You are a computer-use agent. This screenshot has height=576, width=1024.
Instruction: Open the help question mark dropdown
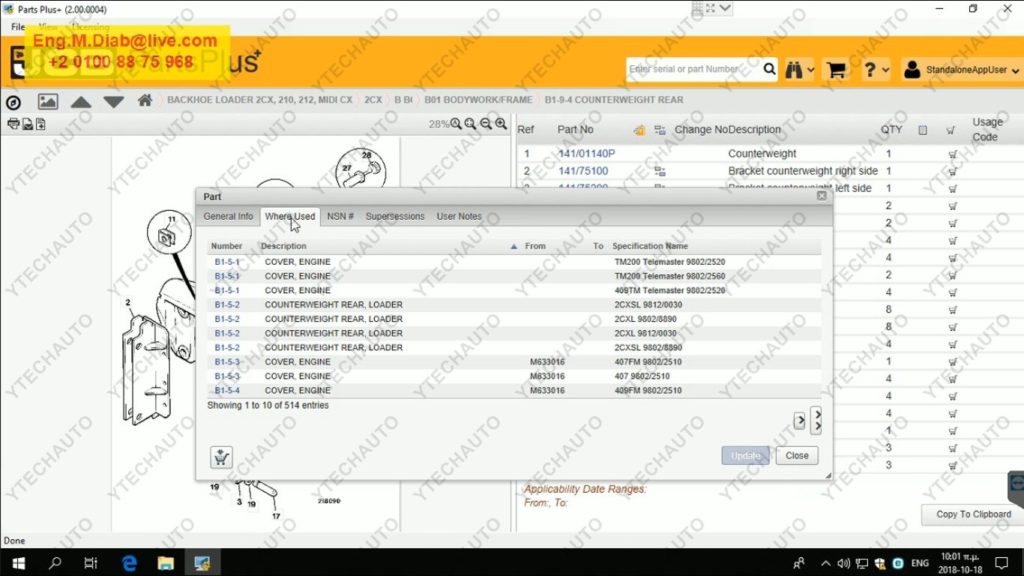click(876, 70)
